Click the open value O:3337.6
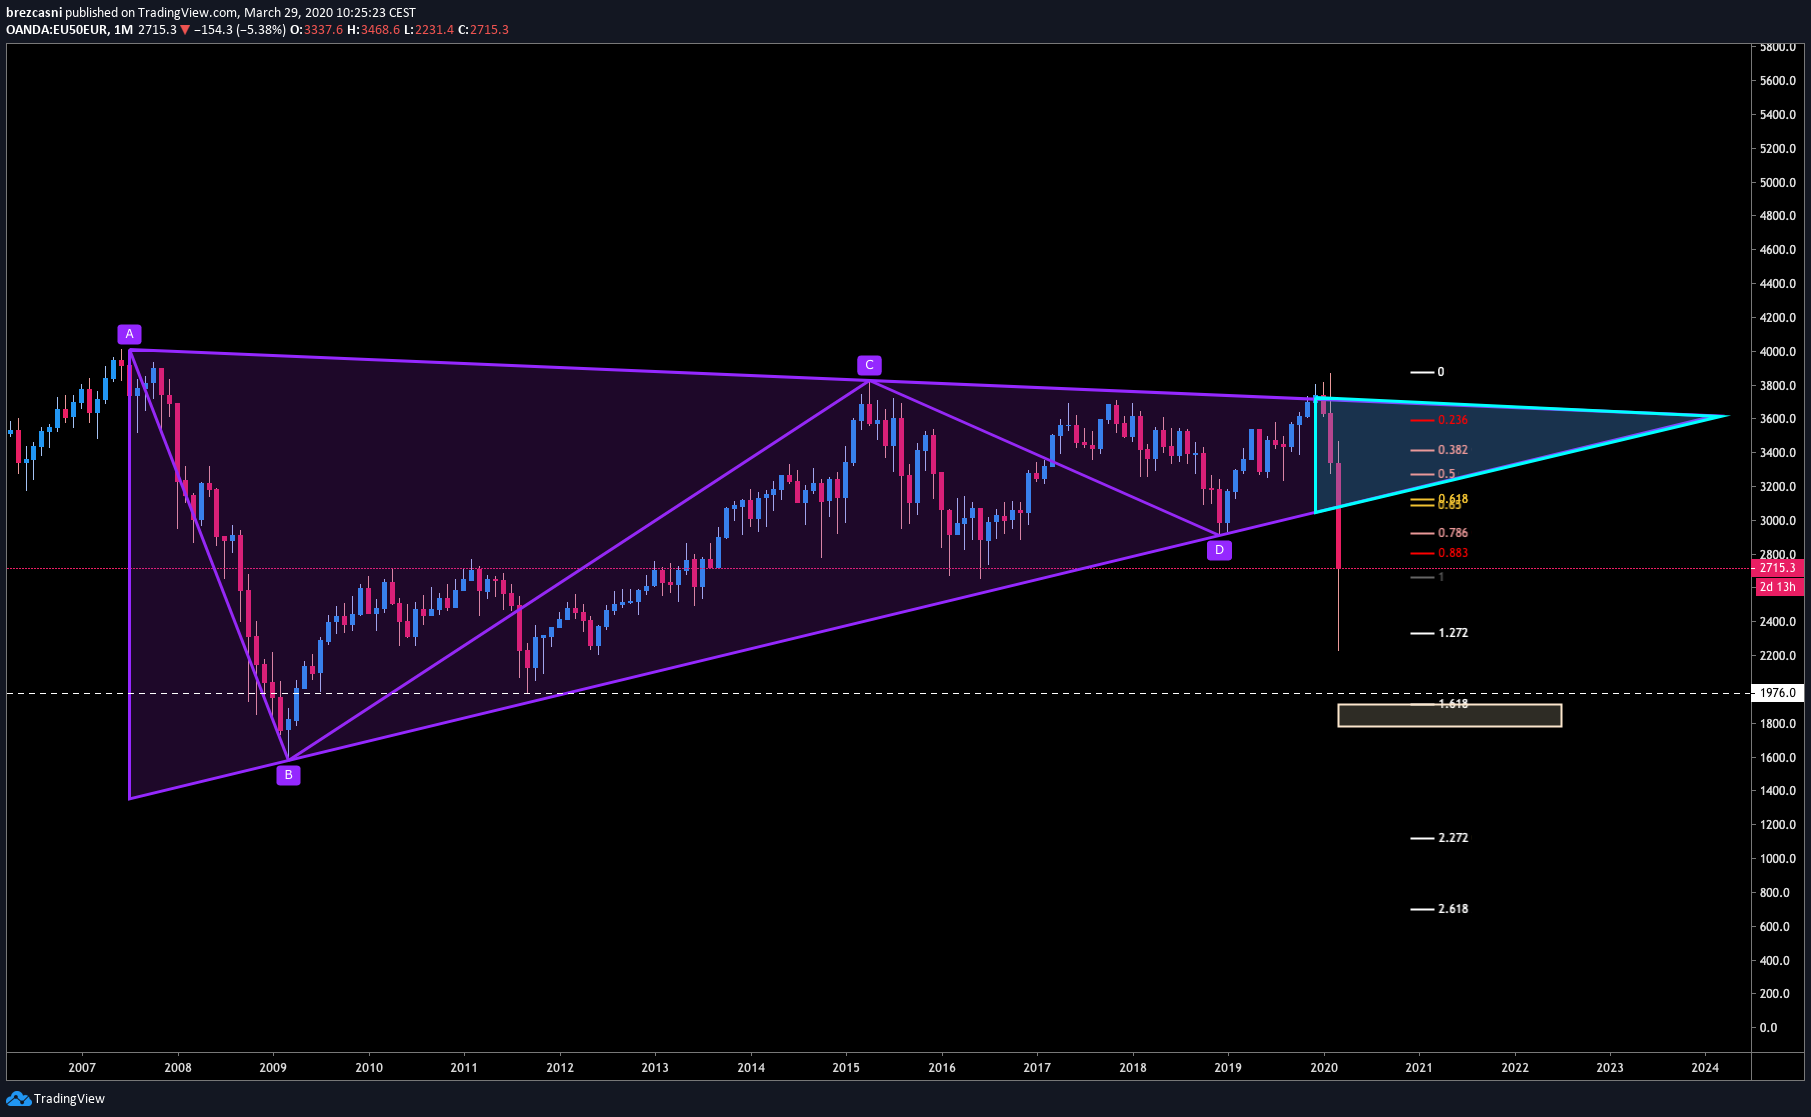 [x=316, y=30]
